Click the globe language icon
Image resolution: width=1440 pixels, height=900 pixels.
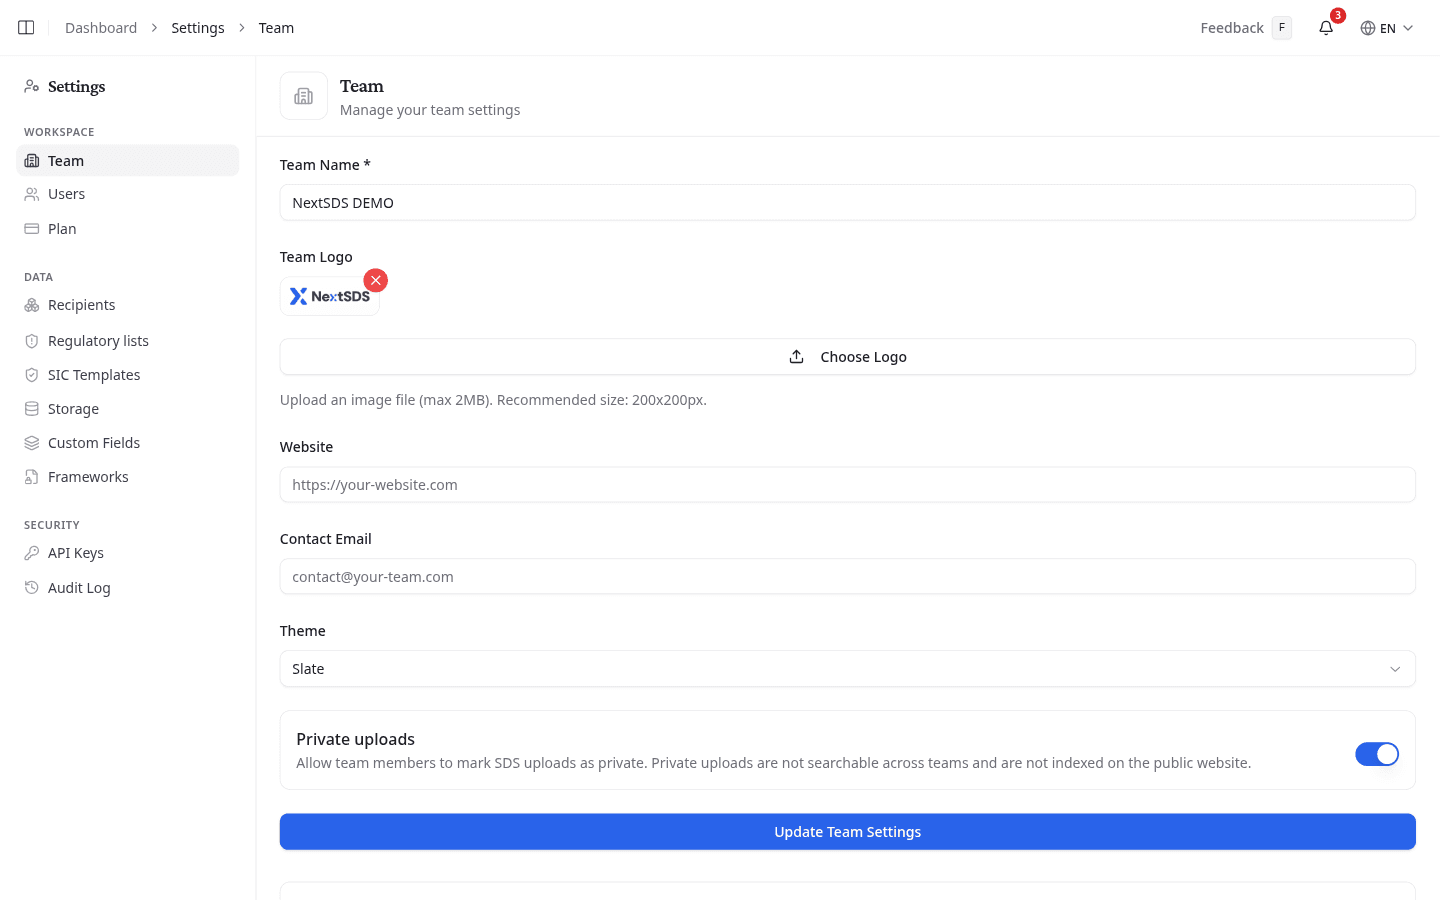[x=1368, y=28]
